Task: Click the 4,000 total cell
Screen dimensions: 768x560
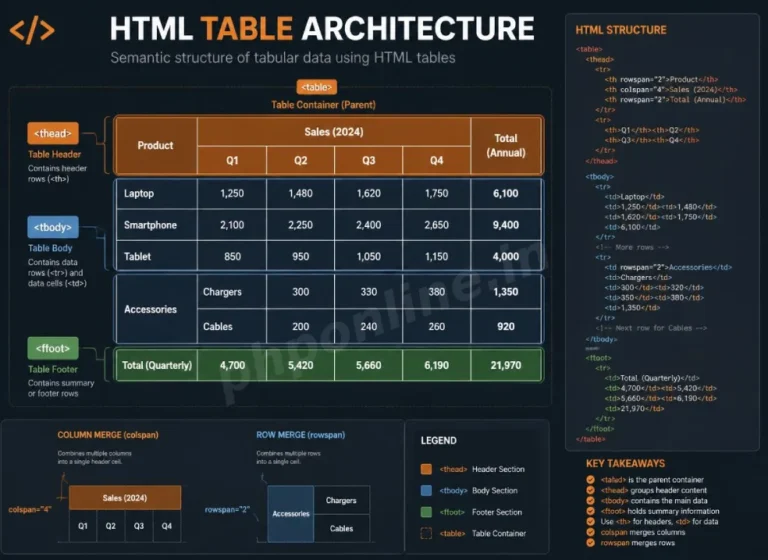Action: click(506, 256)
